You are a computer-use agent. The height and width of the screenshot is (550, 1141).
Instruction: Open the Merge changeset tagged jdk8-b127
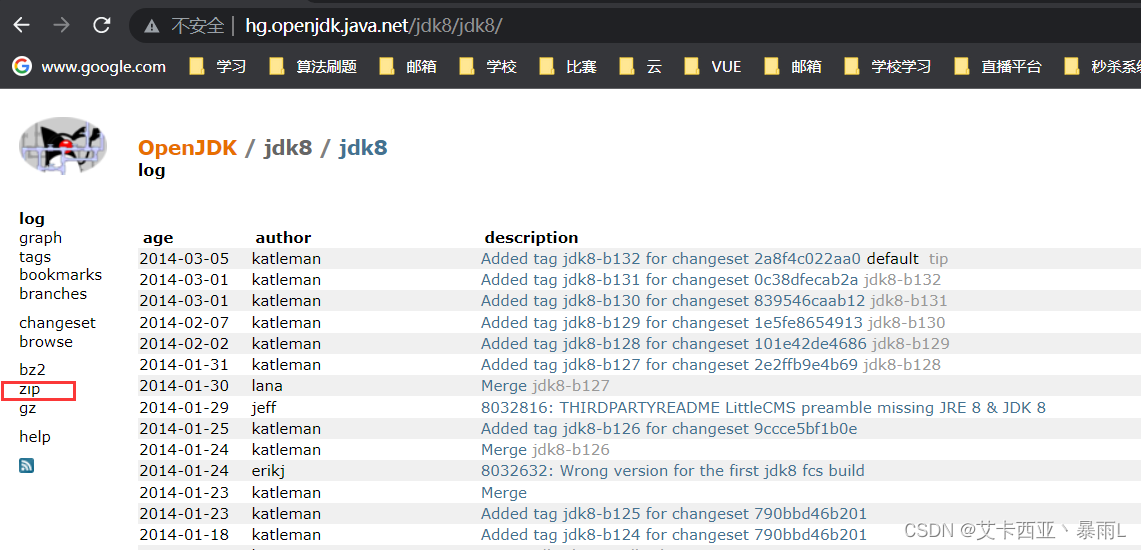click(x=504, y=386)
